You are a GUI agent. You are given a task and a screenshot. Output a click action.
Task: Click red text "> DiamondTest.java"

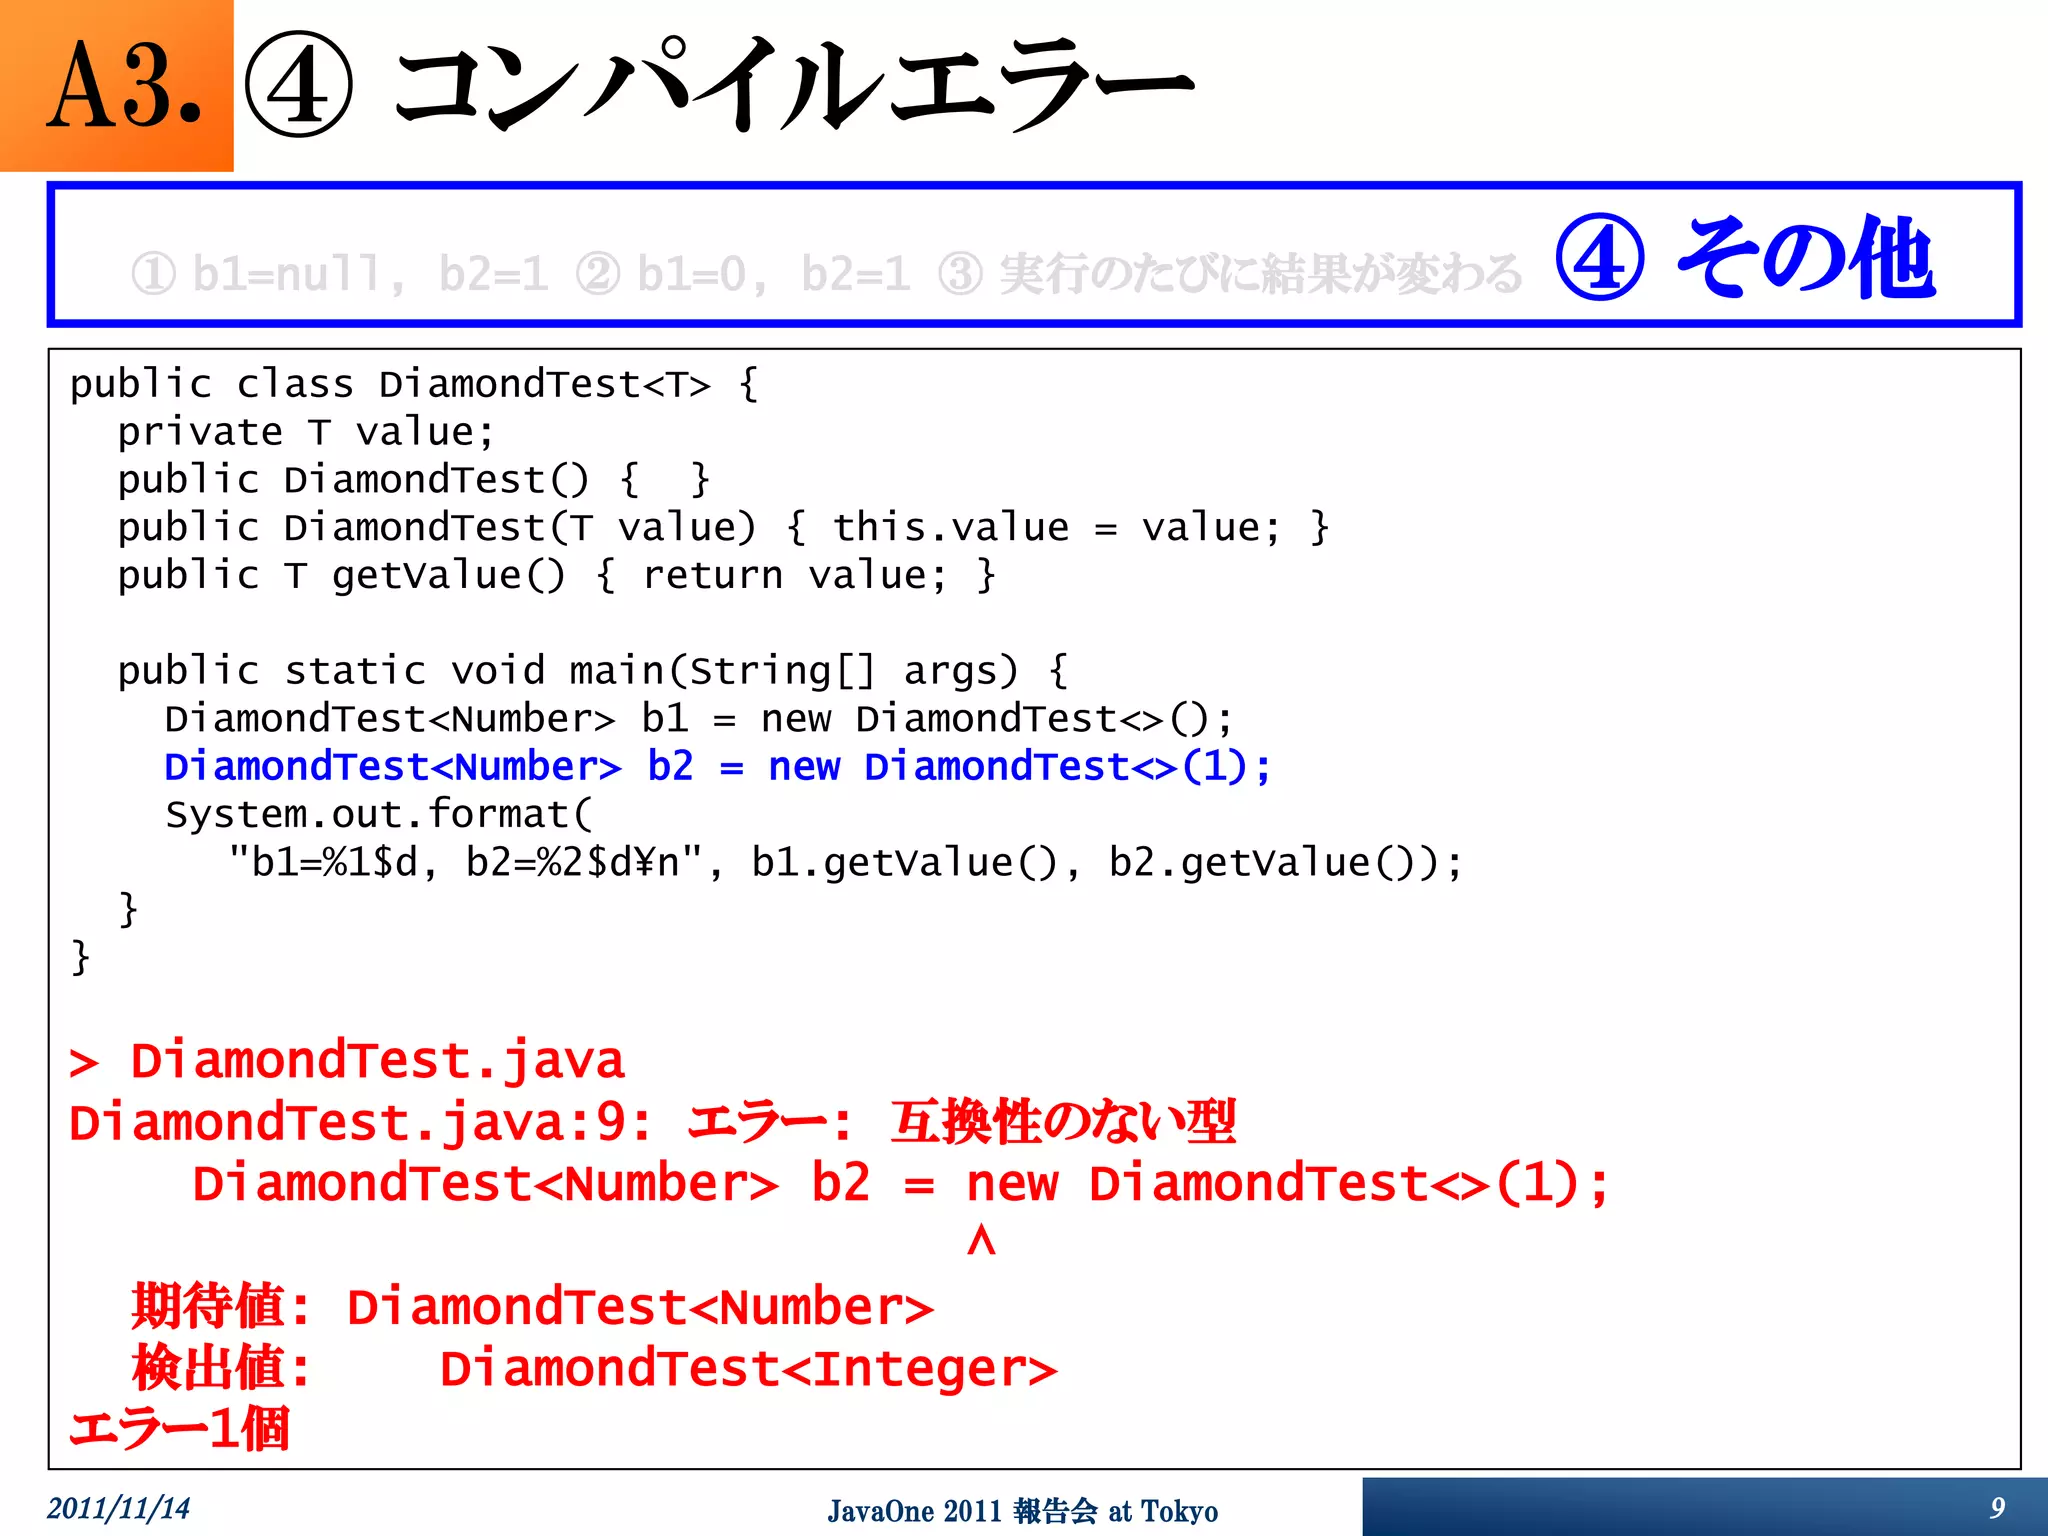point(347,1060)
